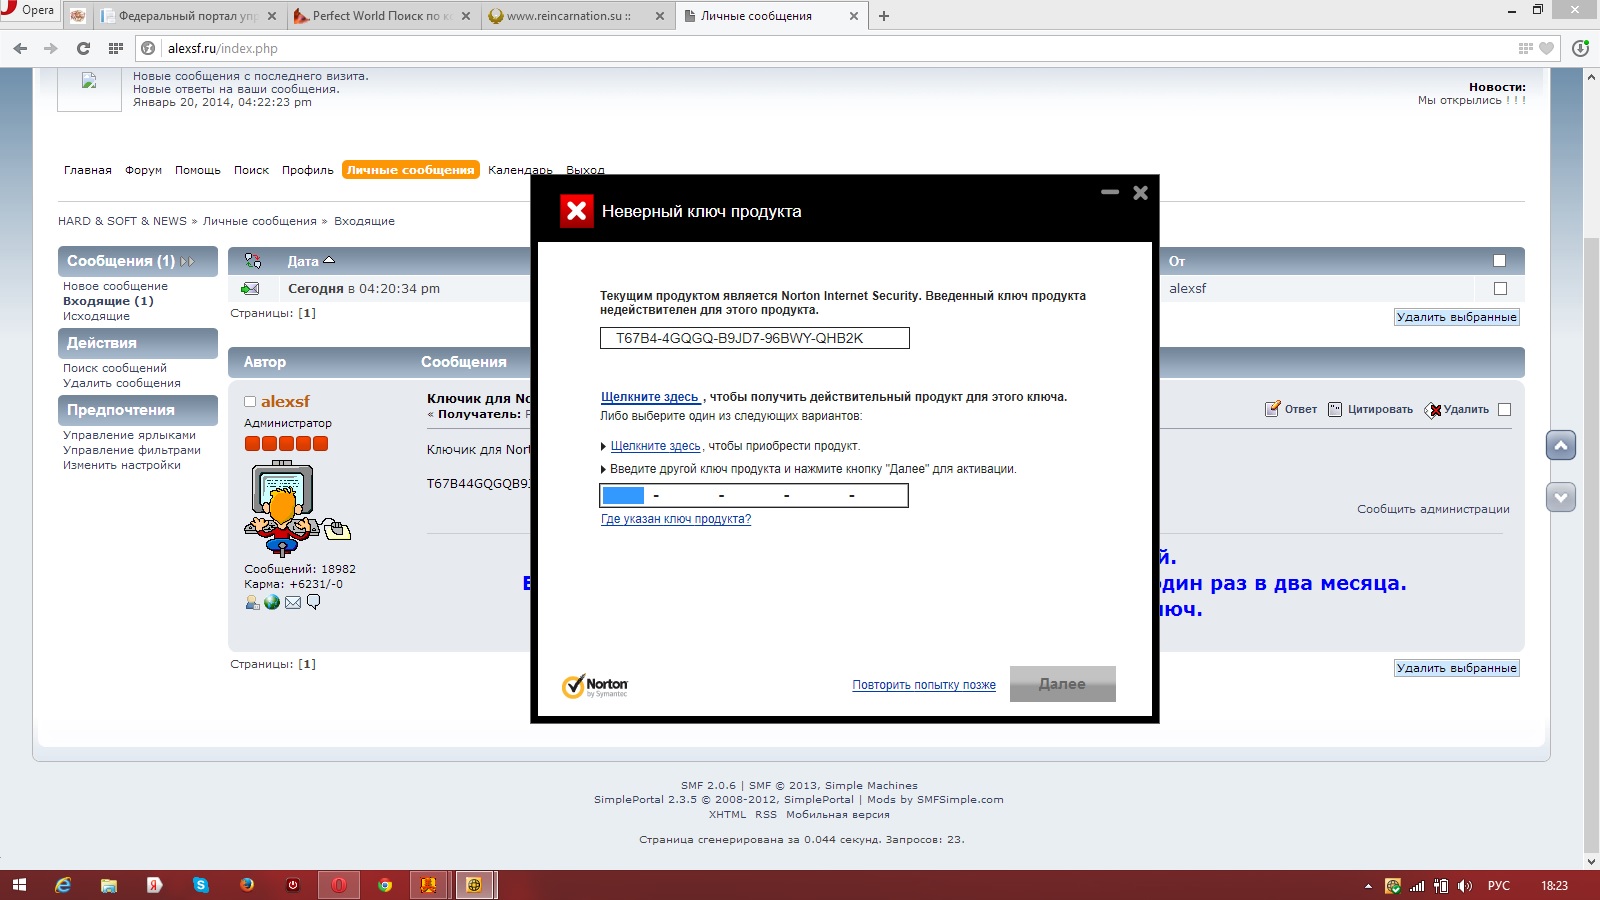Delete the message with the Удалить icon
Image resolution: width=1600 pixels, height=900 pixels.
pos(1457,409)
